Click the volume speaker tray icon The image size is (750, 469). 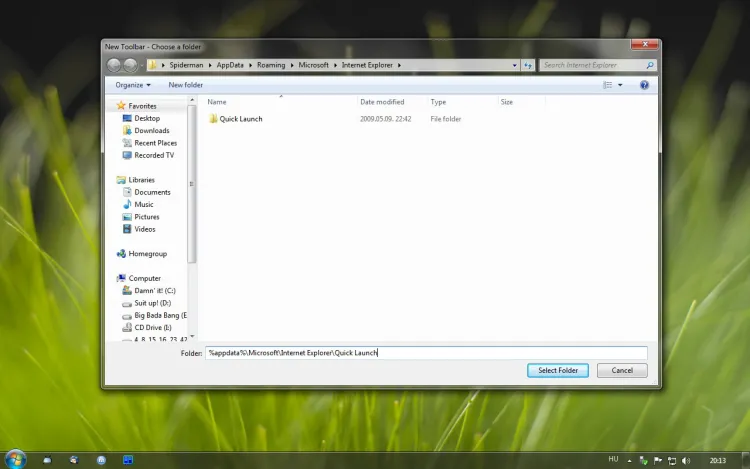686,460
